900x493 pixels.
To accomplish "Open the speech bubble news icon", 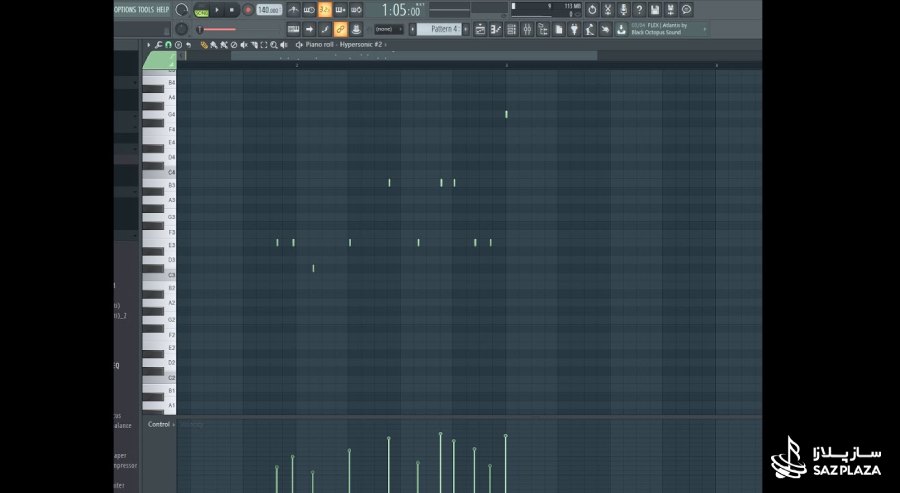I will [x=686, y=10].
